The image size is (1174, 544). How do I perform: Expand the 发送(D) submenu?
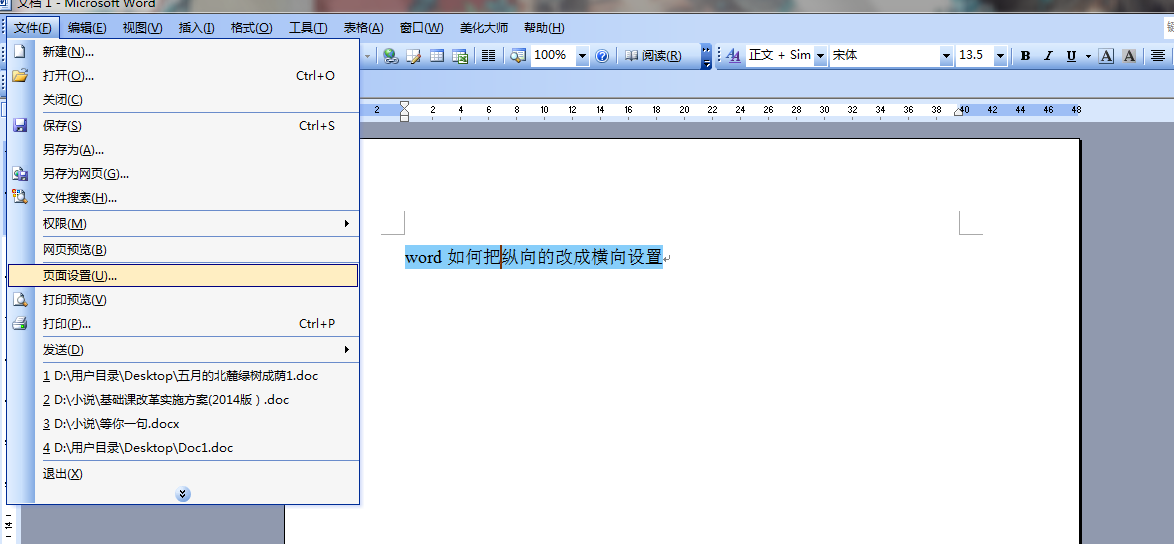(x=347, y=349)
